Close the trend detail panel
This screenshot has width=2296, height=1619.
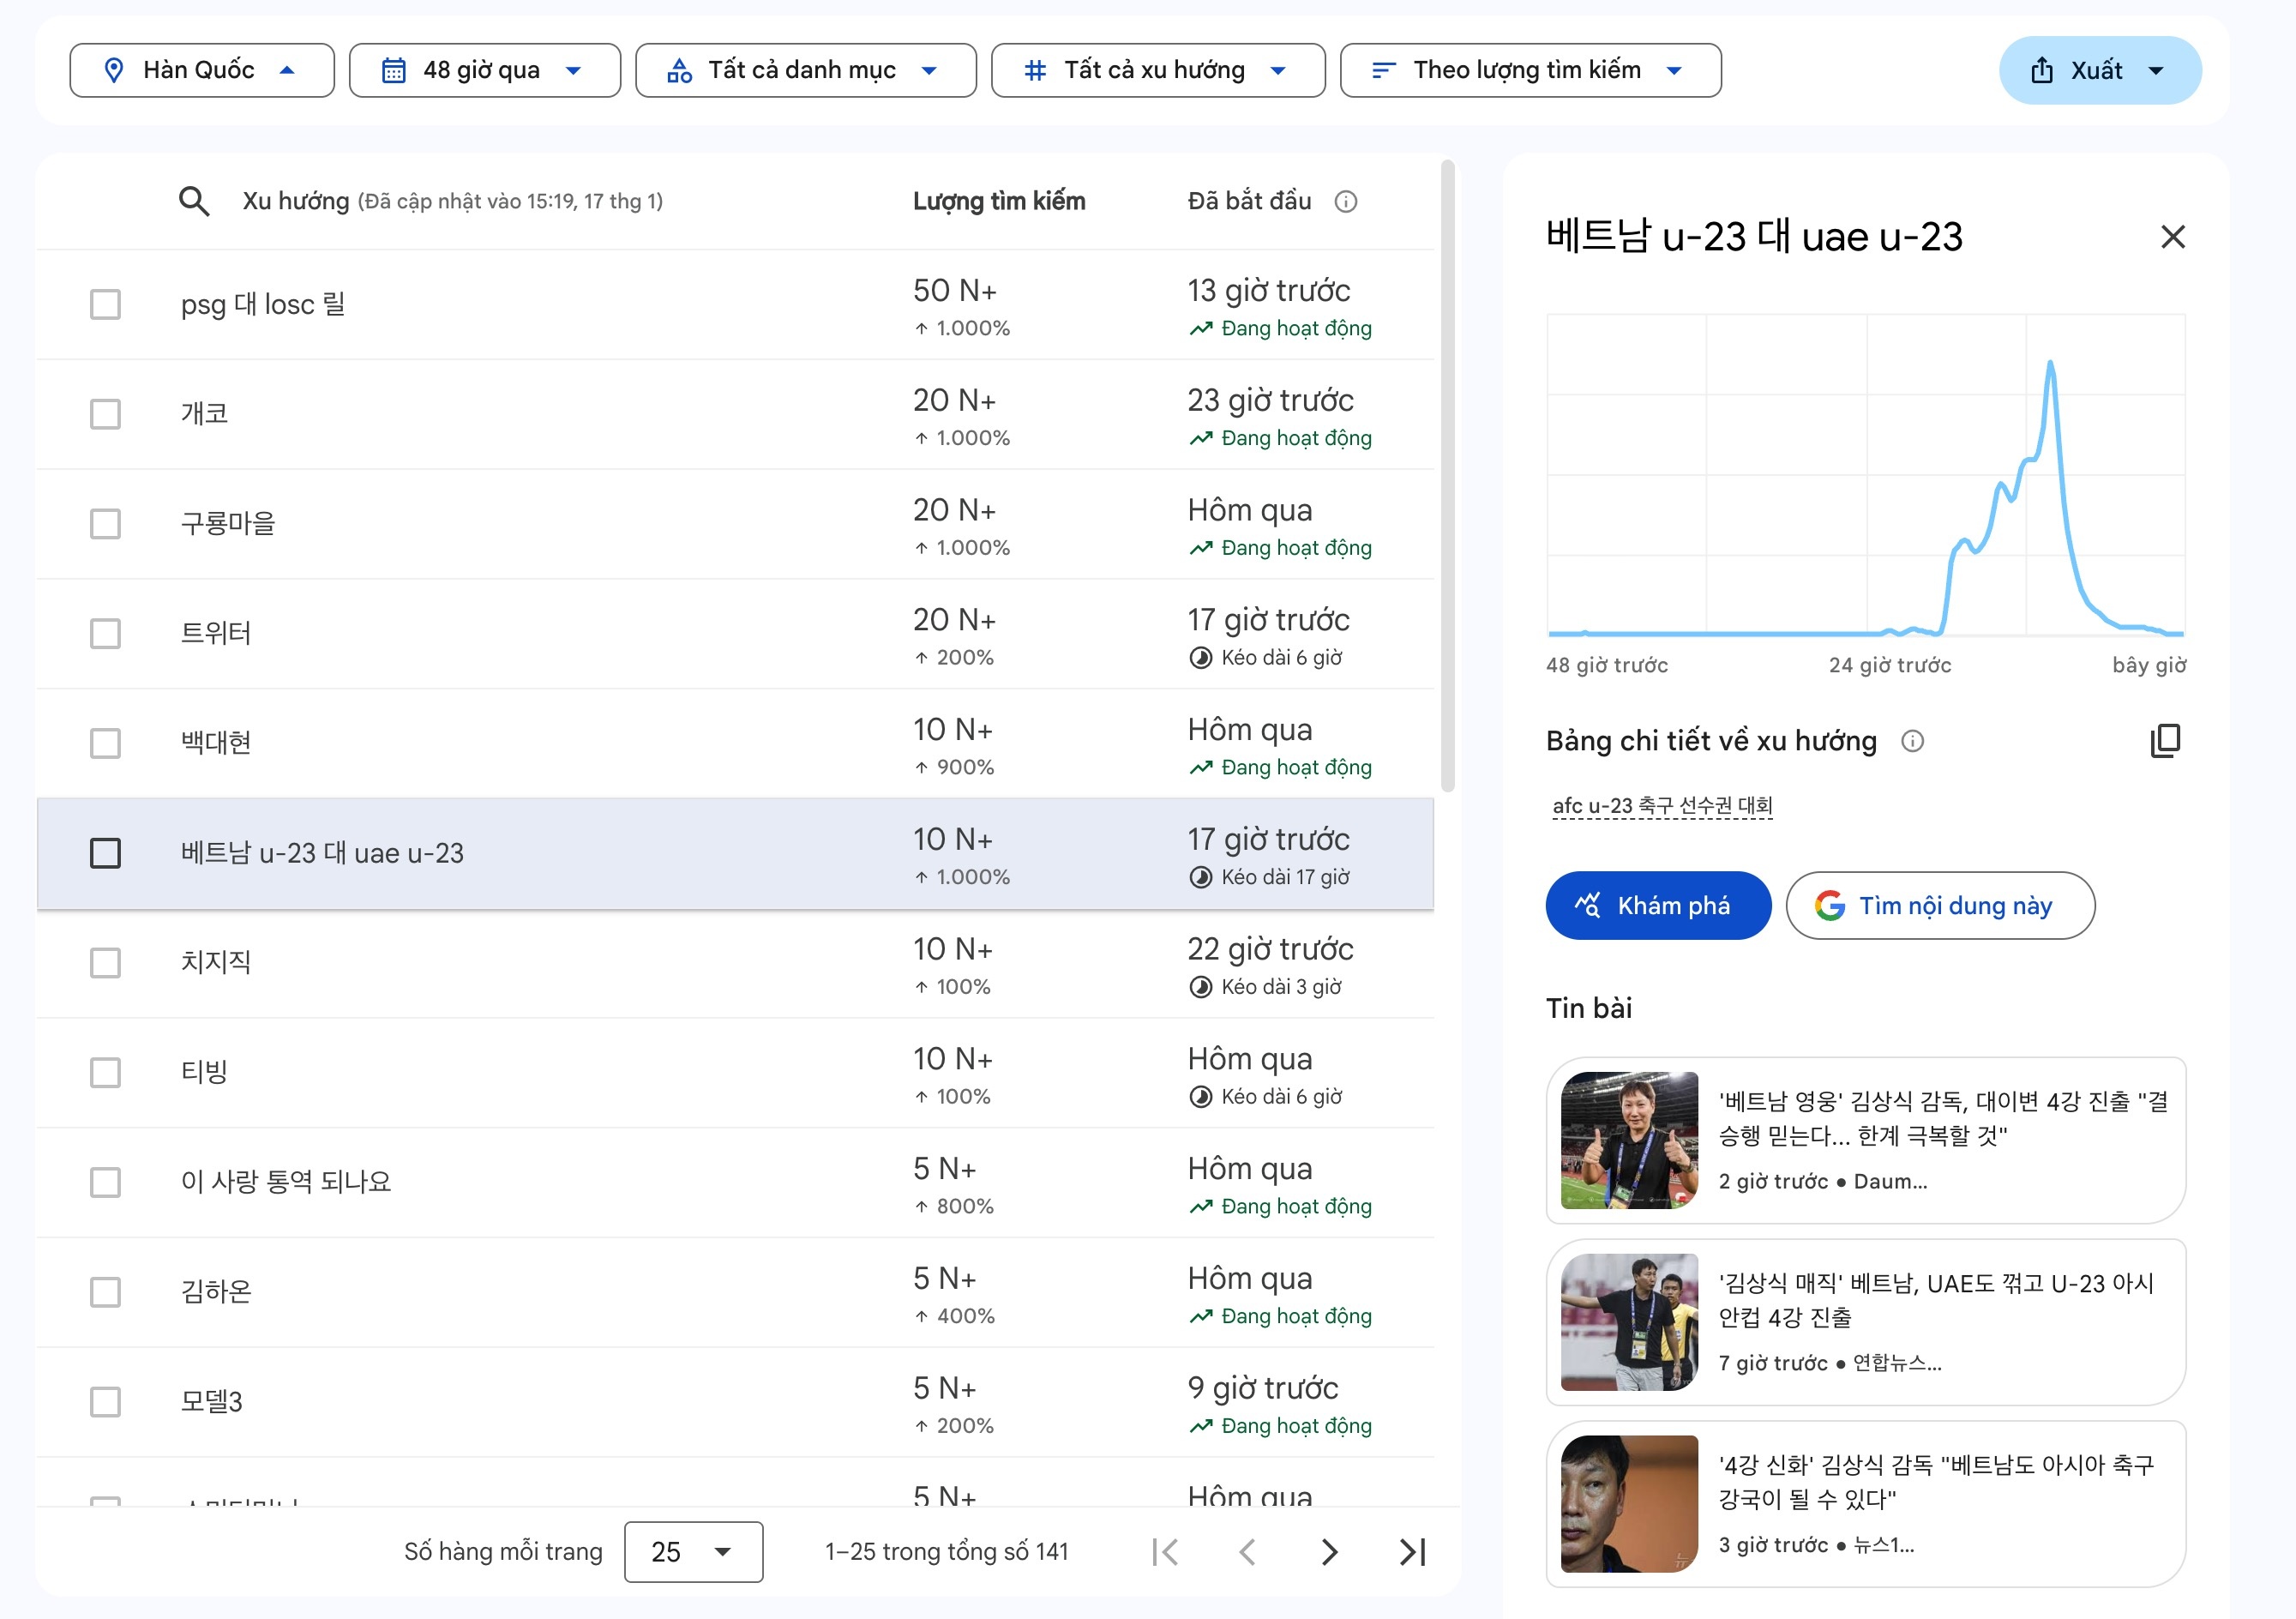pyautogui.click(x=2173, y=237)
